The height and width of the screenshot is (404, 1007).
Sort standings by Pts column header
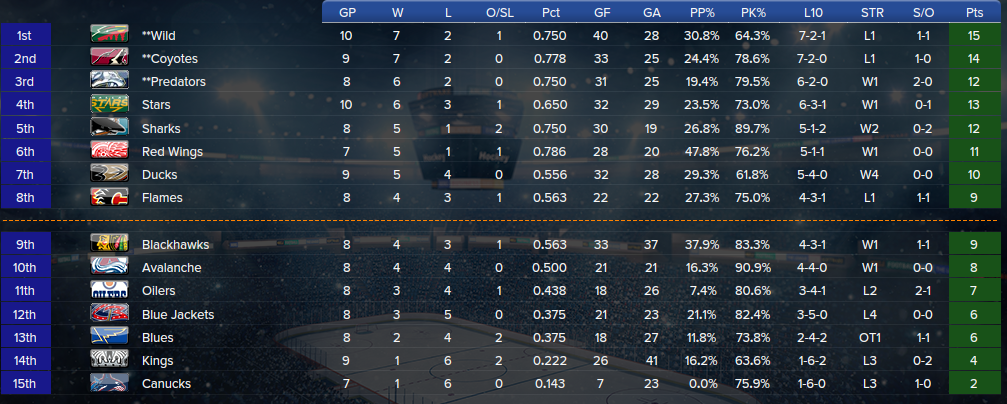tap(974, 12)
